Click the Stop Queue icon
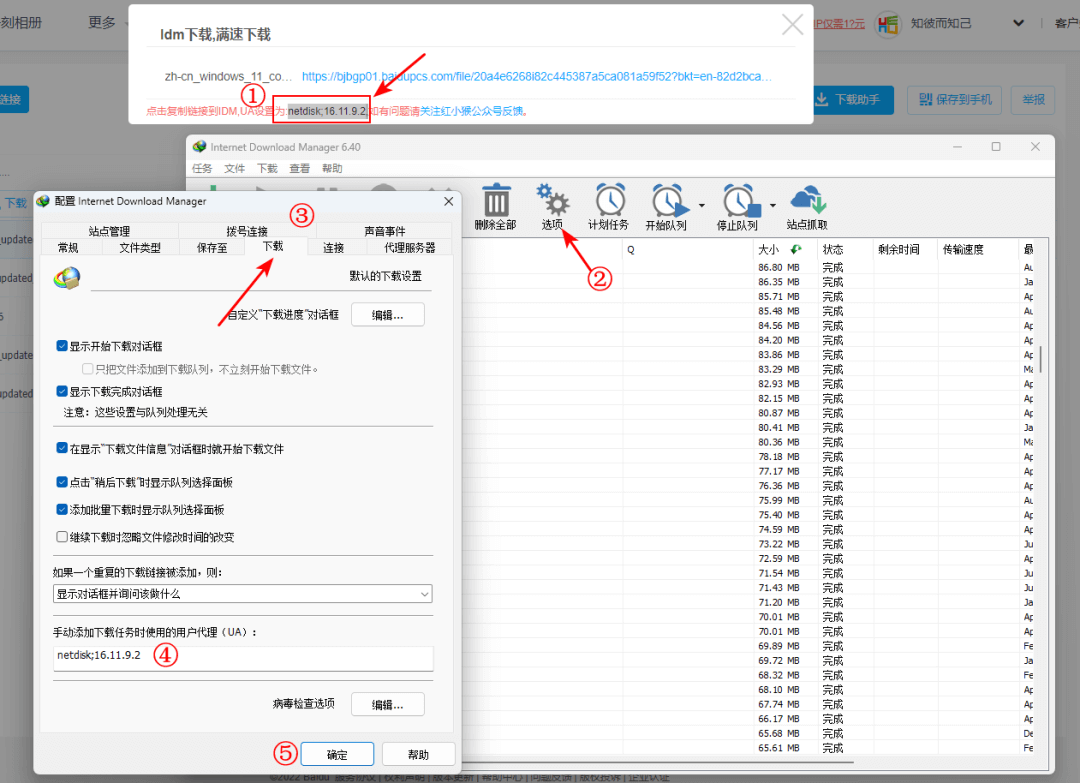Screen dimensions: 1080x783 738,200
